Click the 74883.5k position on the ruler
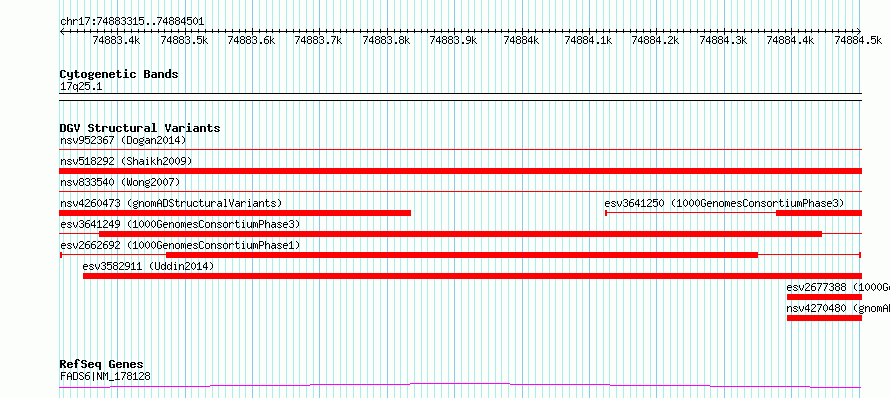Screen dimensions: 890x398 pos(184,40)
